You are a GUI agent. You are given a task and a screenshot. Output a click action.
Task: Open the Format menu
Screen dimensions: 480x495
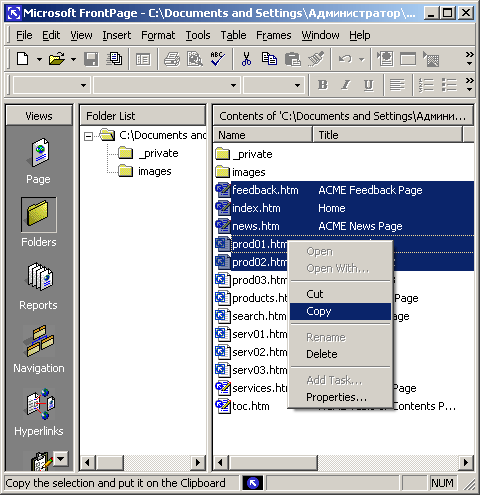pyautogui.click(x=158, y=35)
